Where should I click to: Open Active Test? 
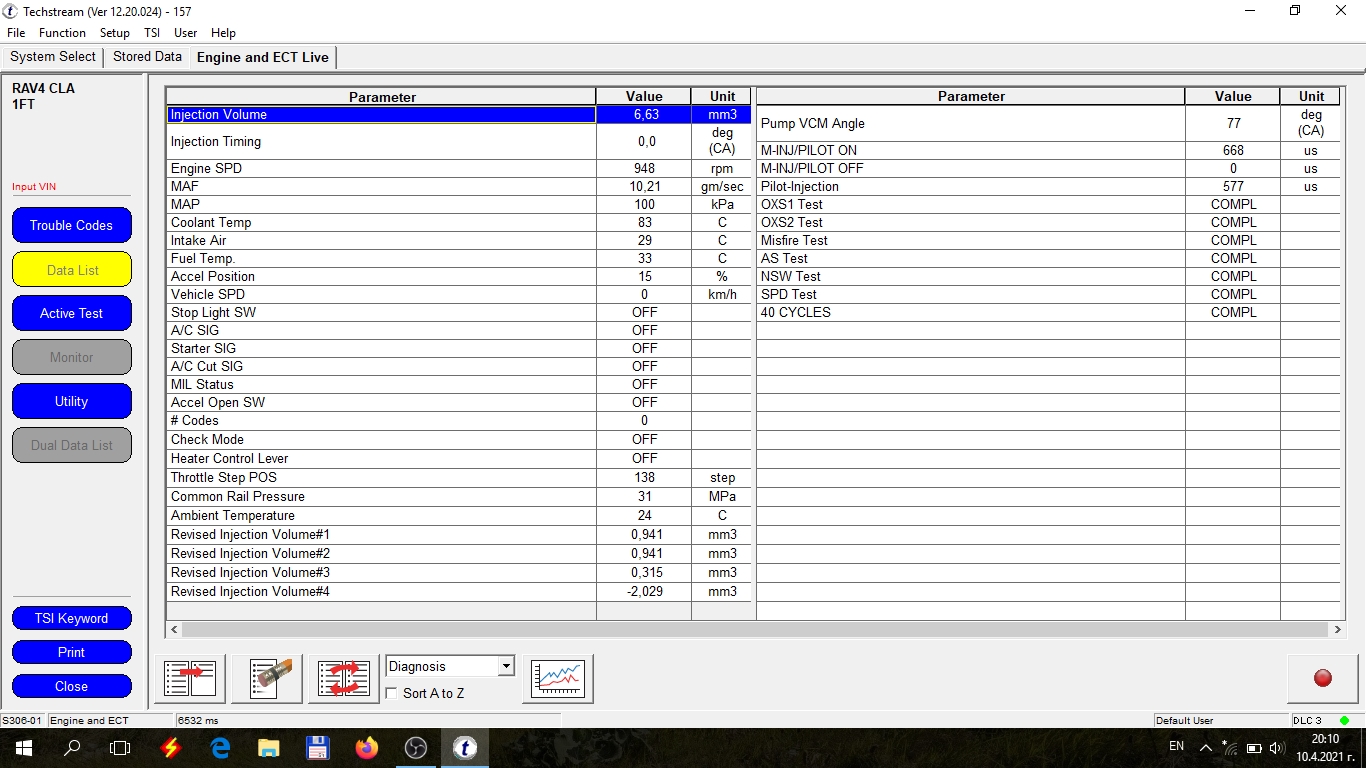[x=72, y=313]
